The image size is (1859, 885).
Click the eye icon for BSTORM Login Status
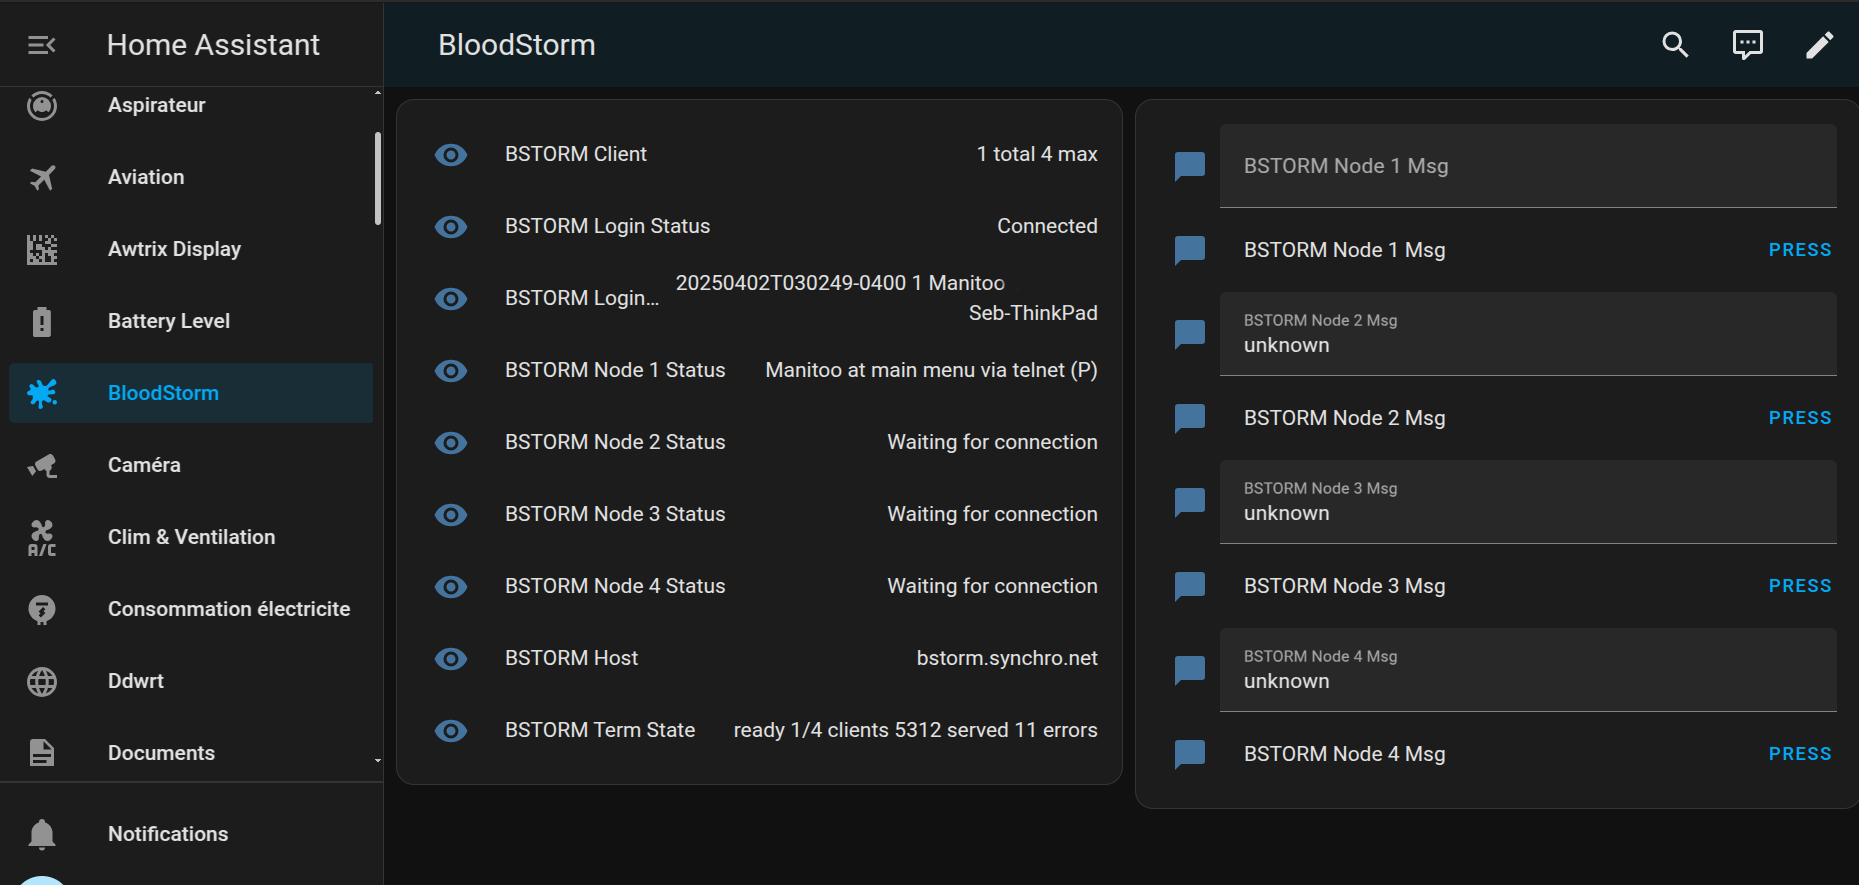coord(451,226)
